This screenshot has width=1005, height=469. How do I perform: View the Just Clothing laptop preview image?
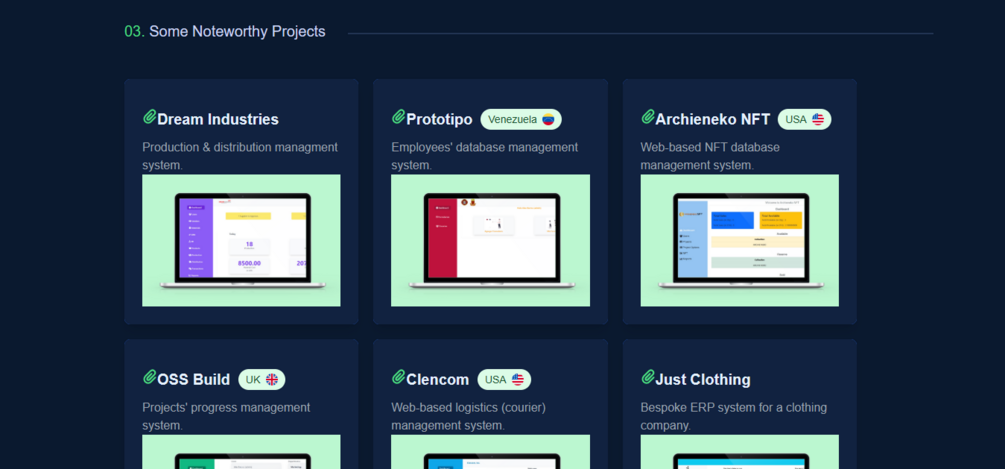pyautogui.click(x=740, y=452)
